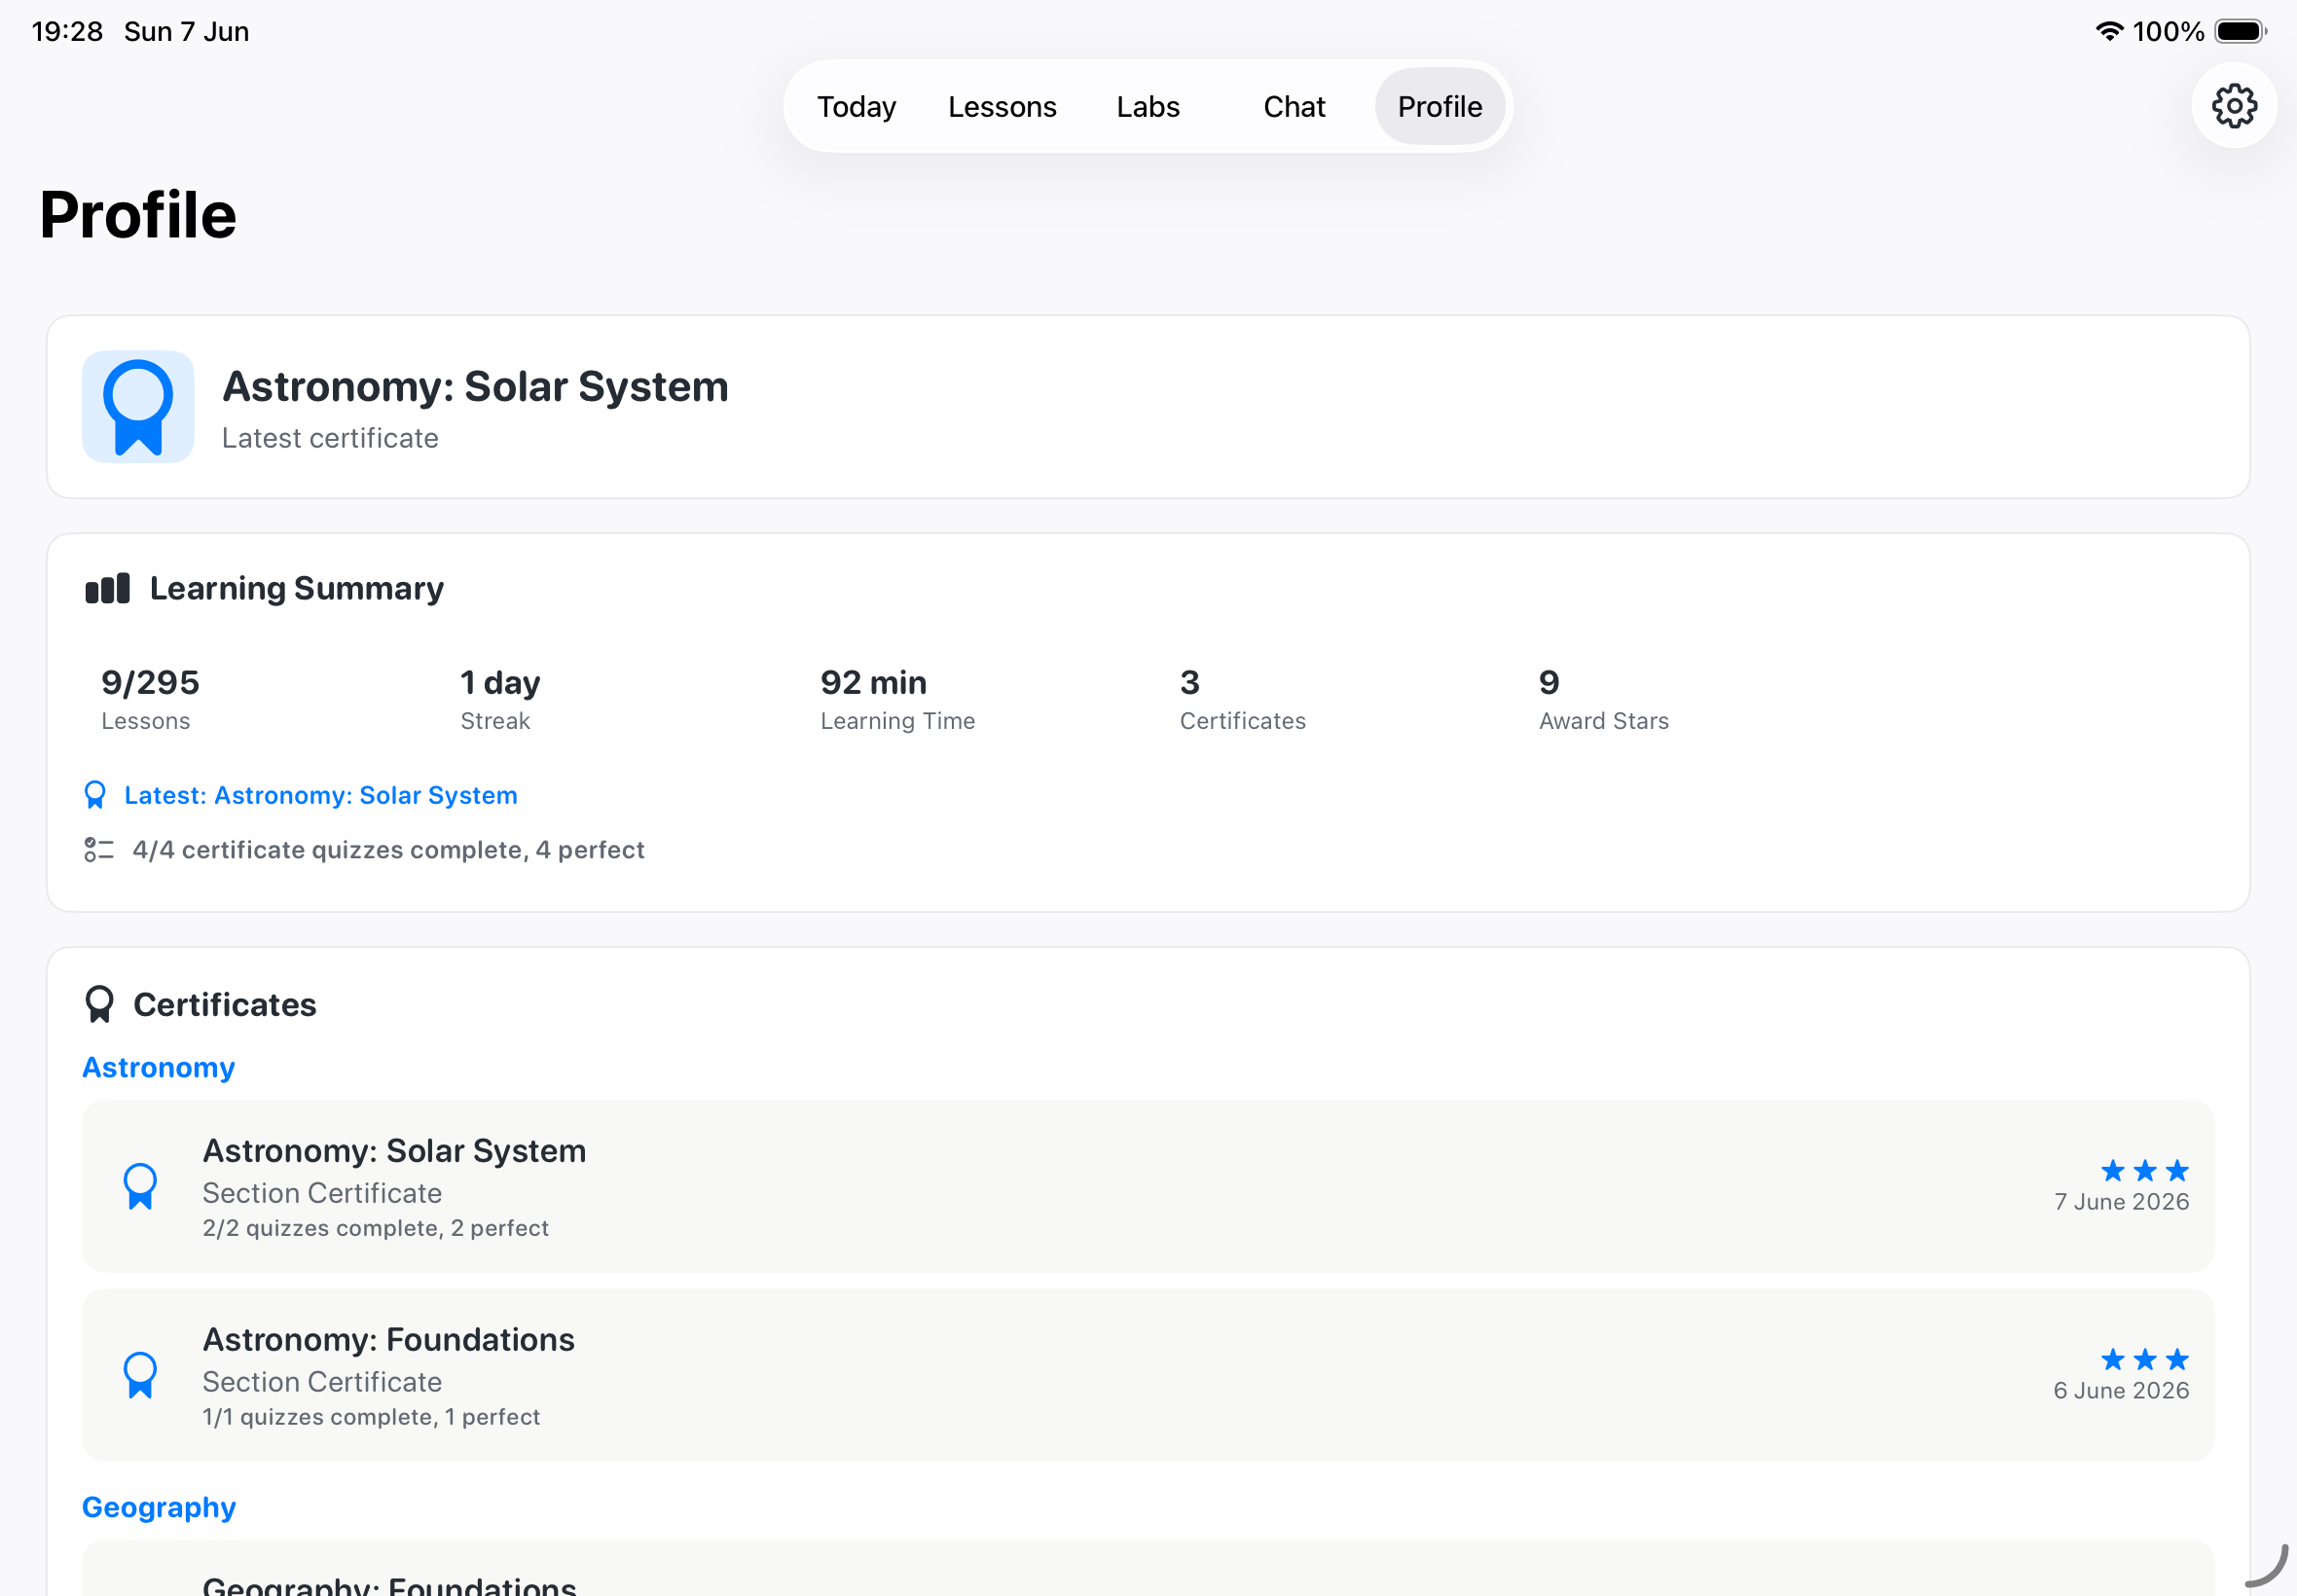The width and height of the screenshot is (2297, 1596).
Task: Click the 19:28 clock in status bar
Action: pyautogui.click(x=67, y=31)
